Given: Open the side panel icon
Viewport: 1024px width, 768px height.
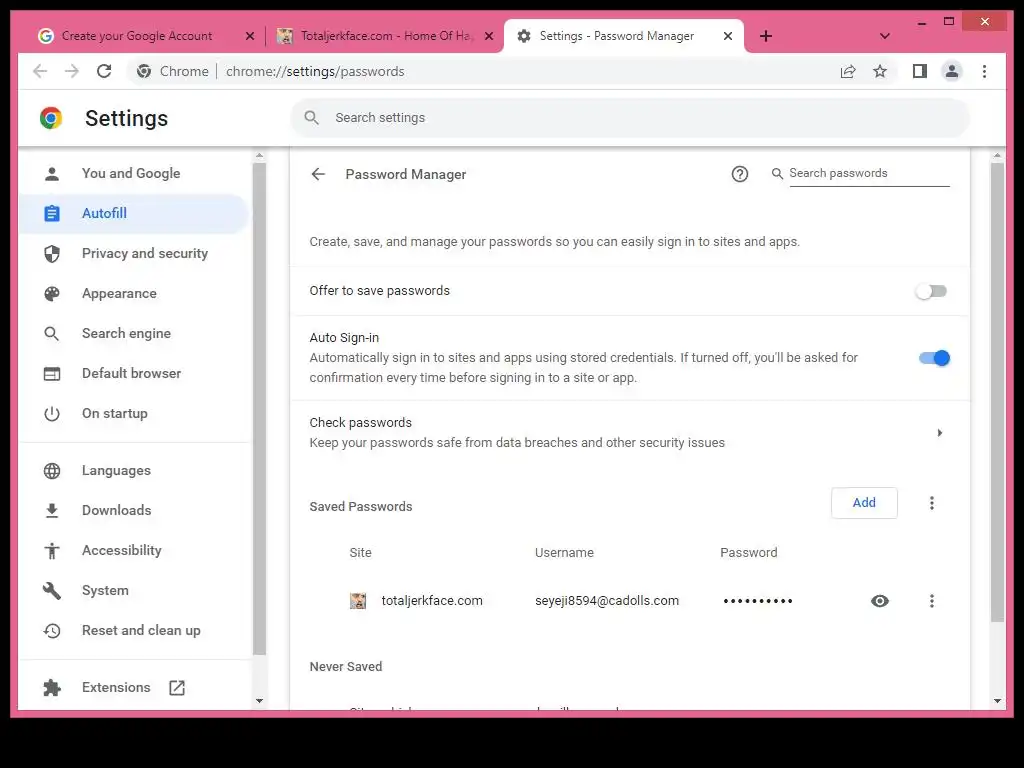Looking at the screenshot, I should [x=920, y=71].
